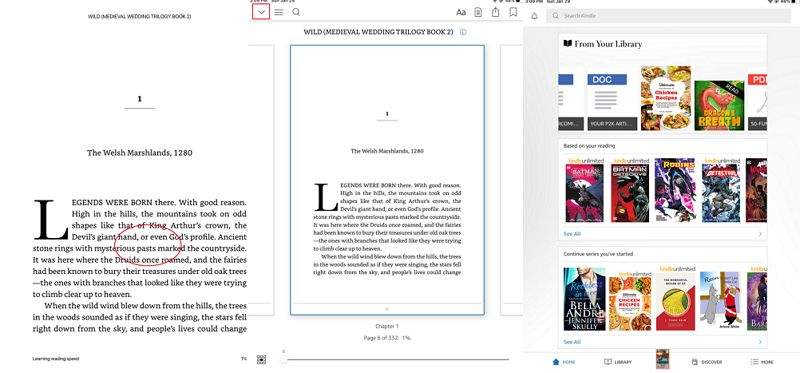
Task: Tap the share icon in reader toolbar
Action: (495, 12)
